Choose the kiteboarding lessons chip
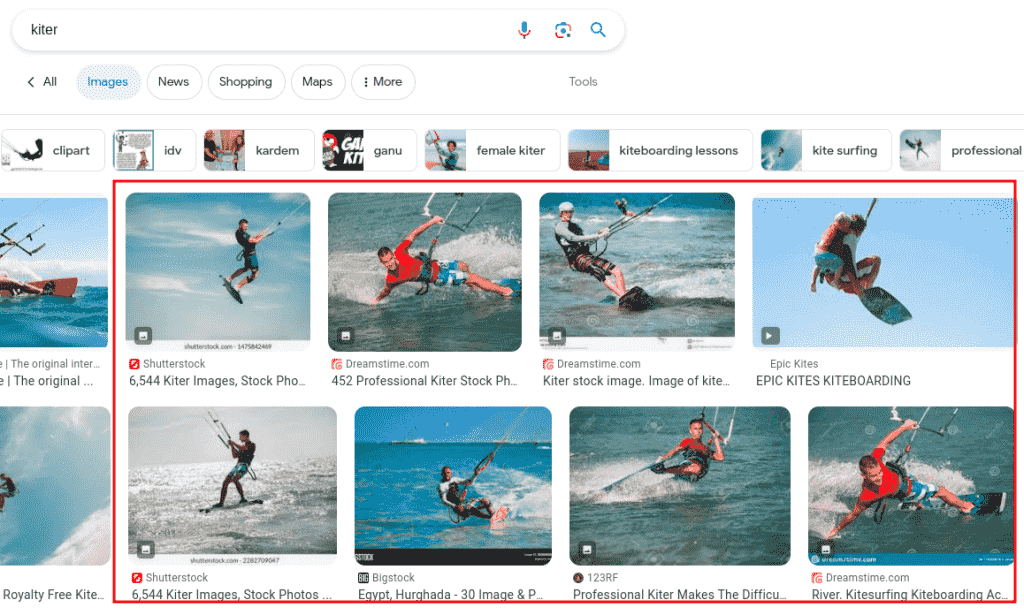The width and height of the screenshot is (1024, 615). tap(660, 150)
